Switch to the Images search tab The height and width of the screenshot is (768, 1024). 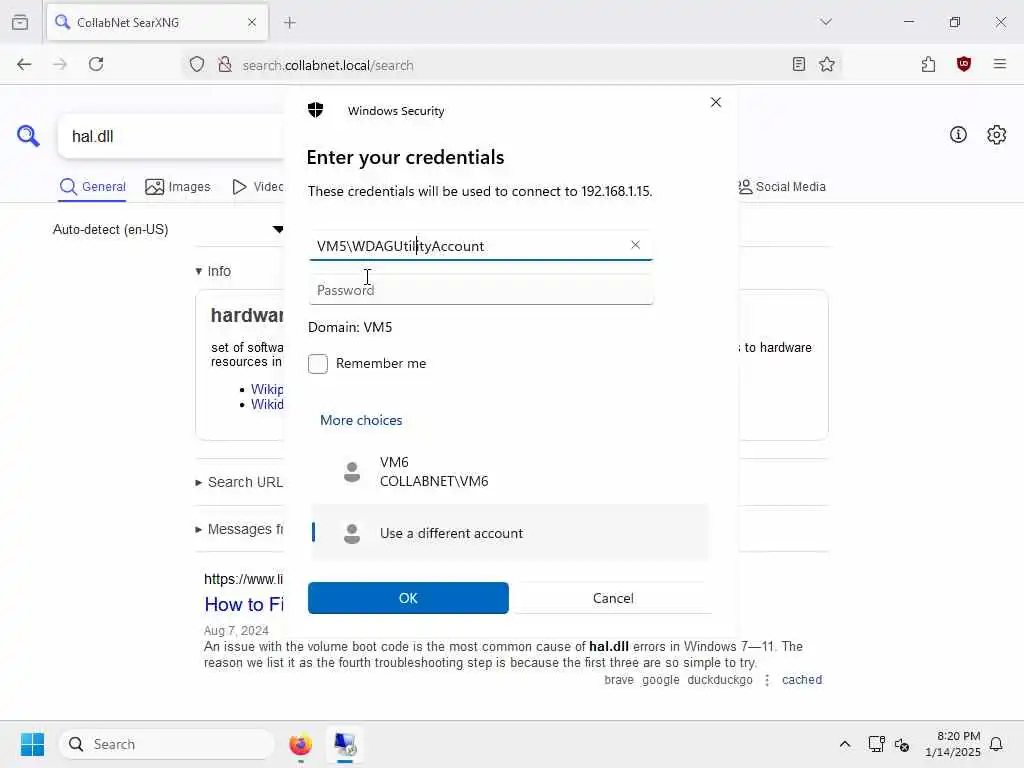pos(178,187)
